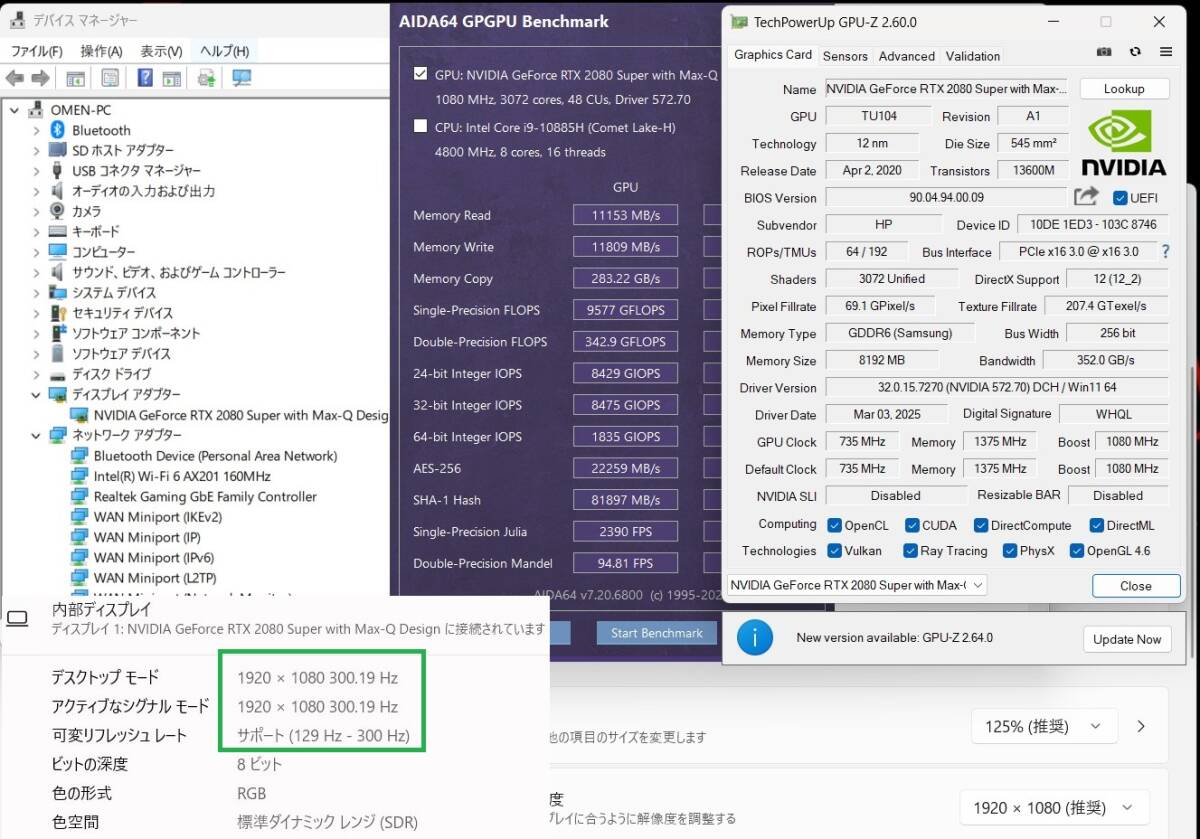Take a screenshot with GPU-Z camera icon
Viewport: 1200px width, 839px height.
click(1104, 52)
